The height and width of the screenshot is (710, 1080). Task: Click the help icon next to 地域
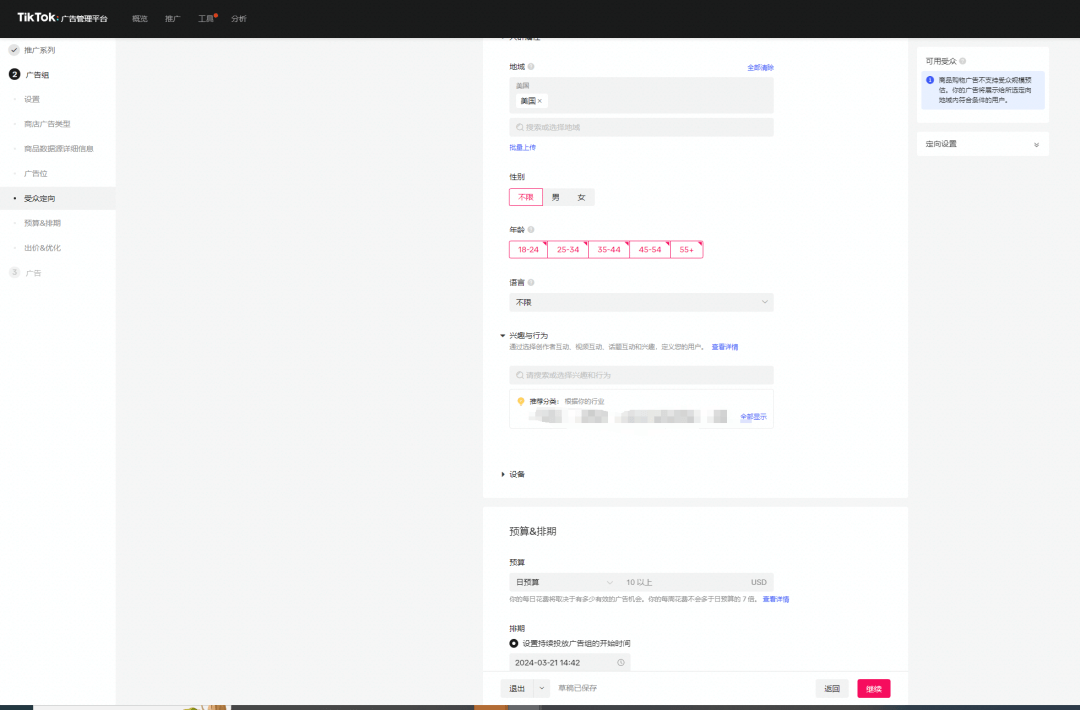coord(531,67)
